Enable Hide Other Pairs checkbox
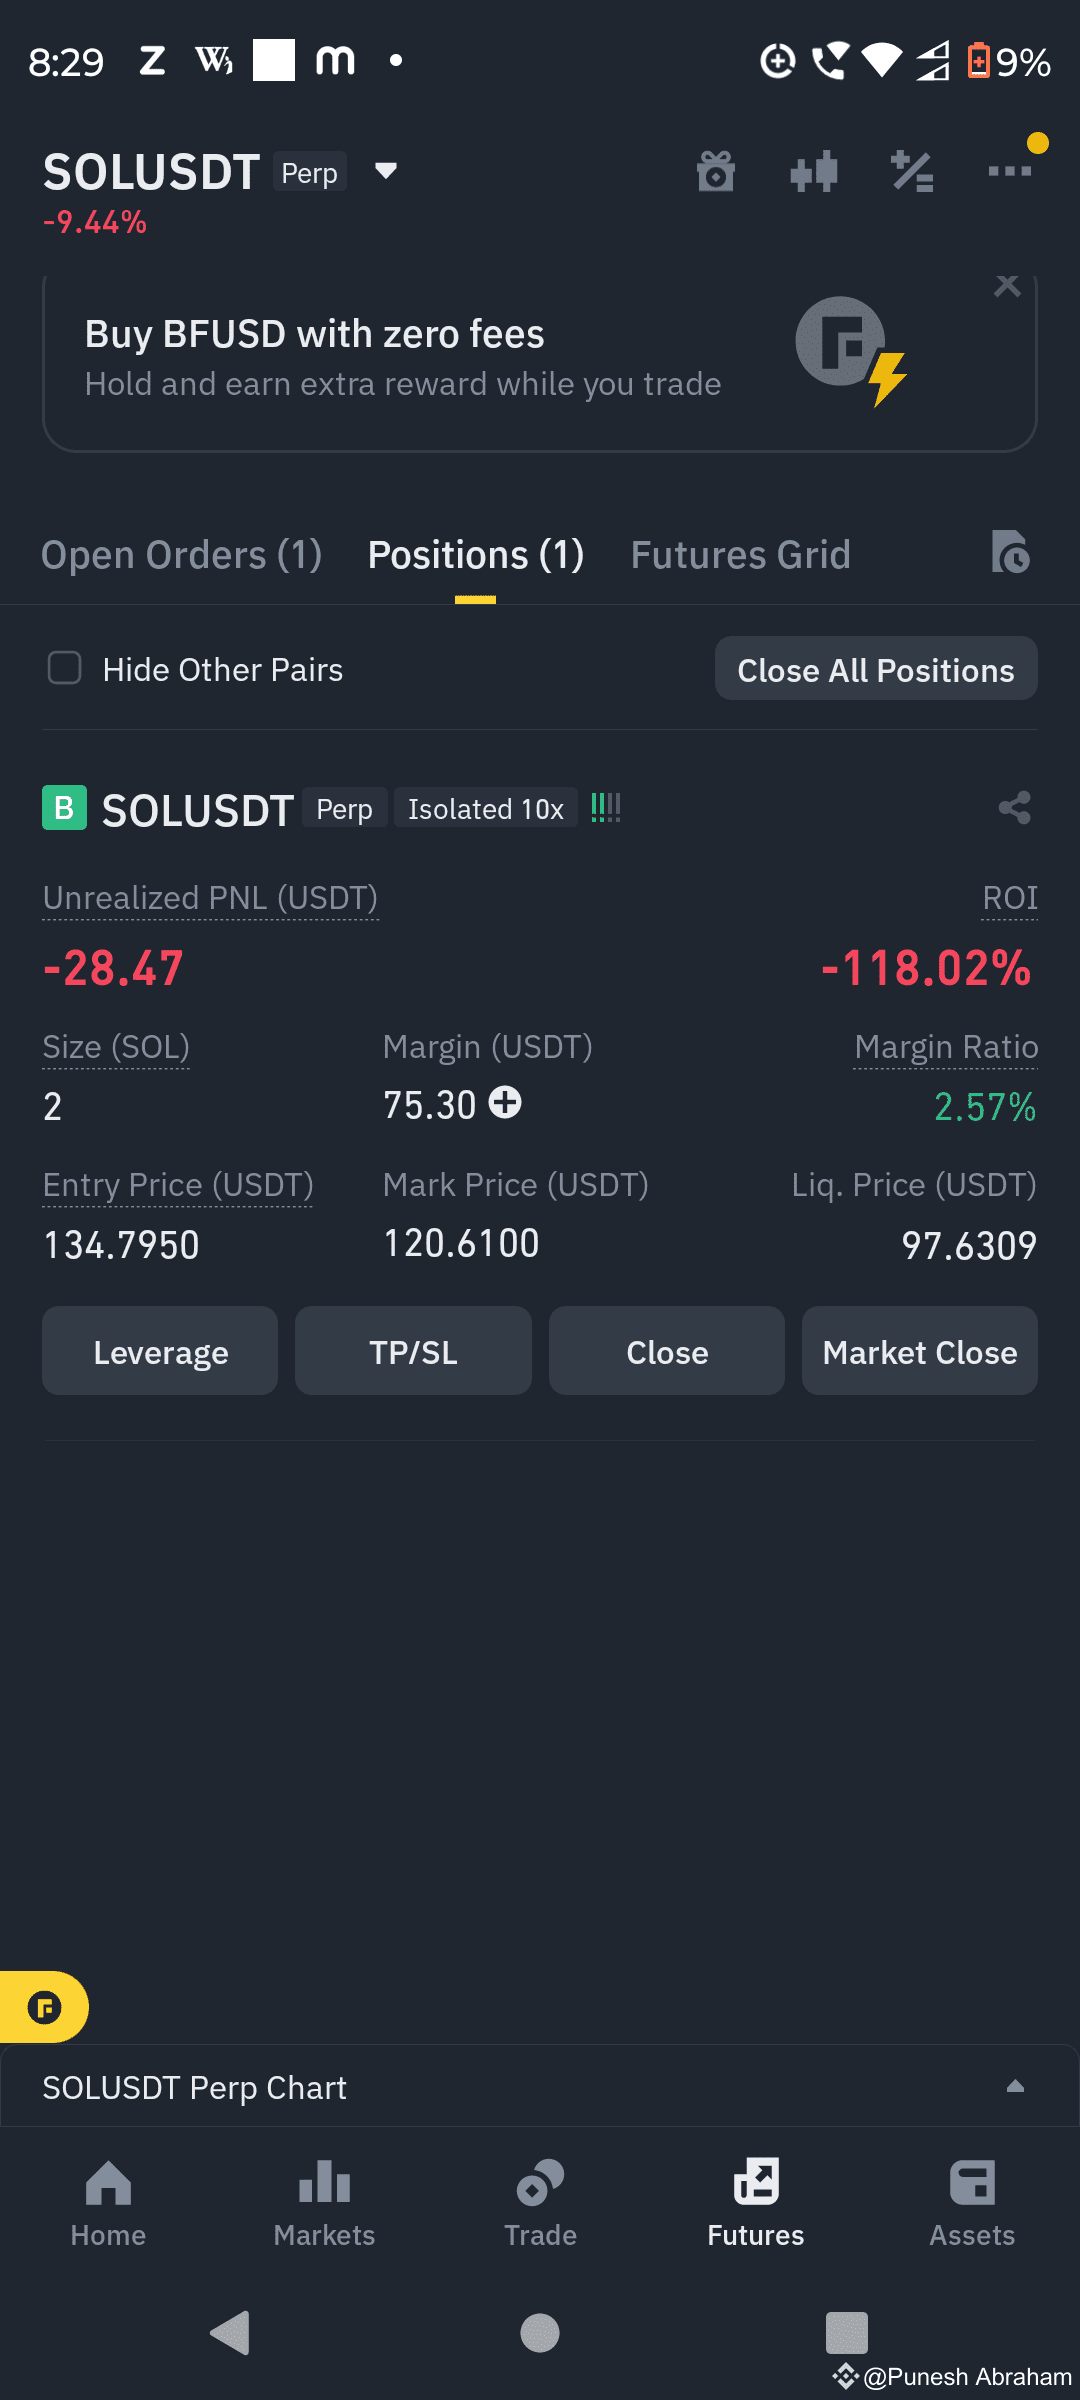Viewport: 1080px width, 2400px height. 65,668
